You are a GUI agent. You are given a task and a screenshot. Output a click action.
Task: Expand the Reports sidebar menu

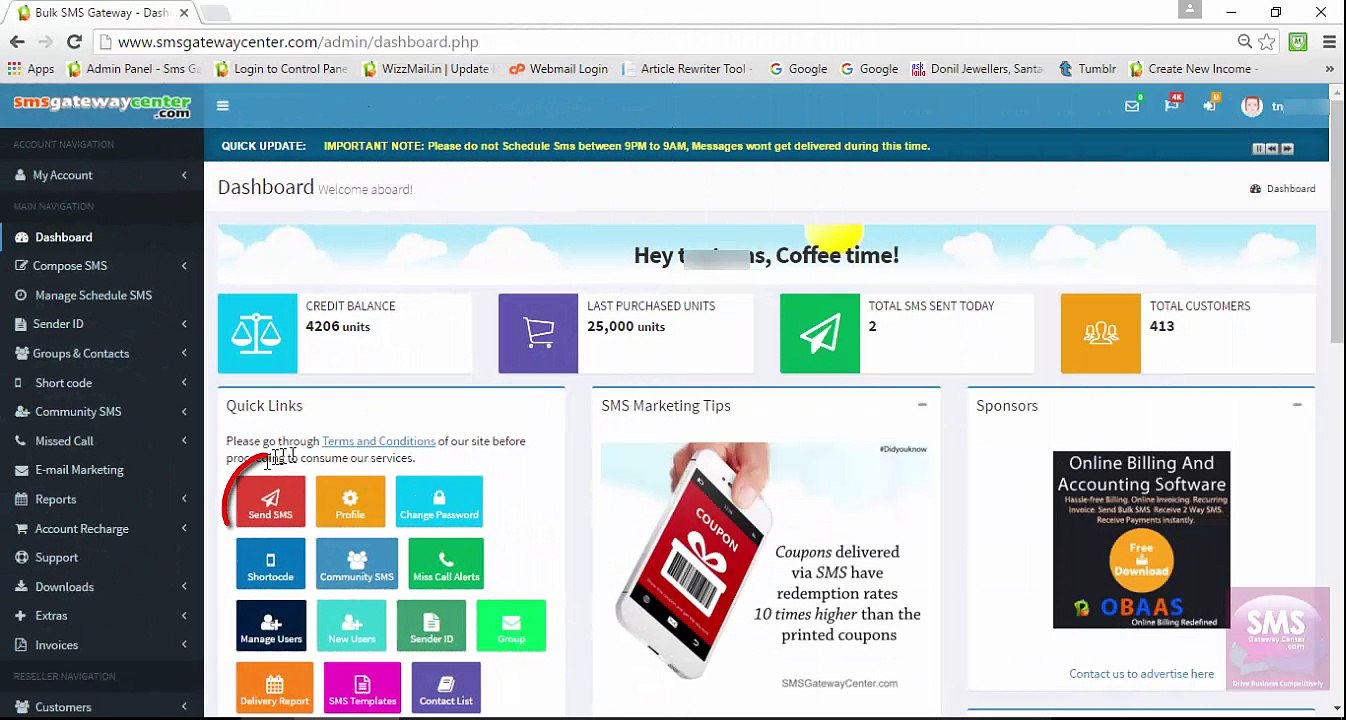[102, 499]
